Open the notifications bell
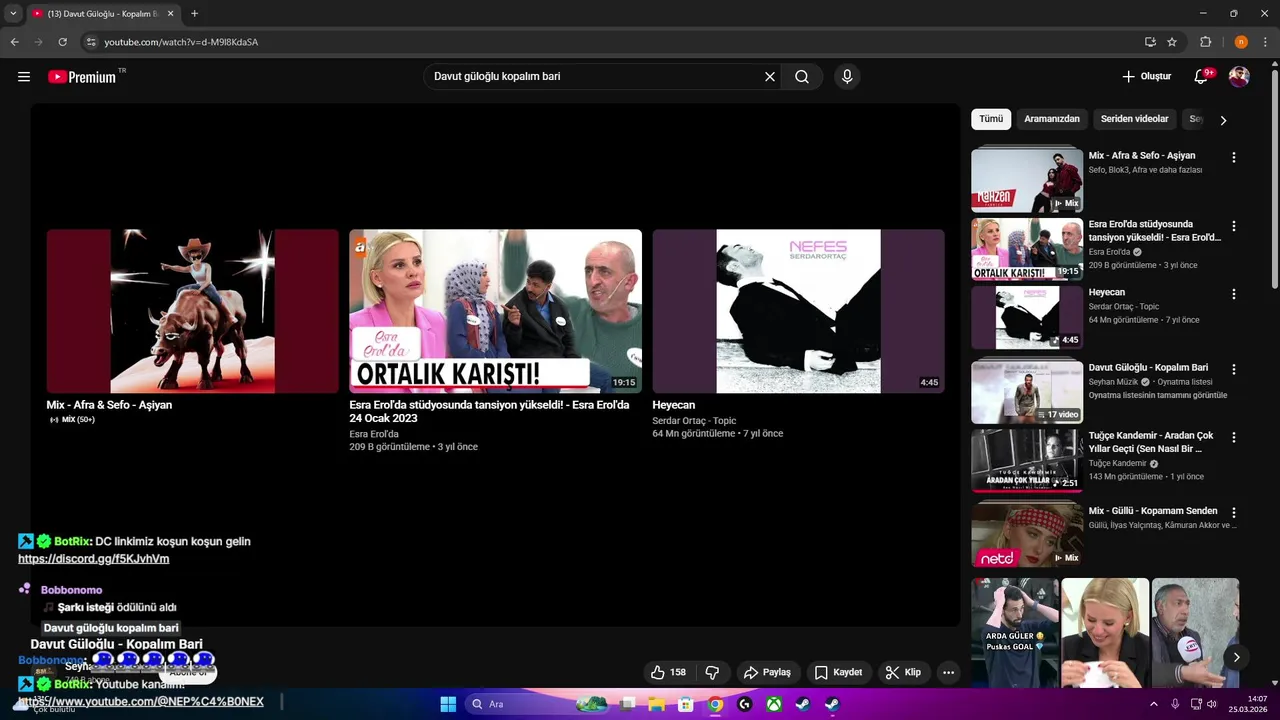Image resolution: width=1280 pixels, height=720 pixels. [1202, 77]
